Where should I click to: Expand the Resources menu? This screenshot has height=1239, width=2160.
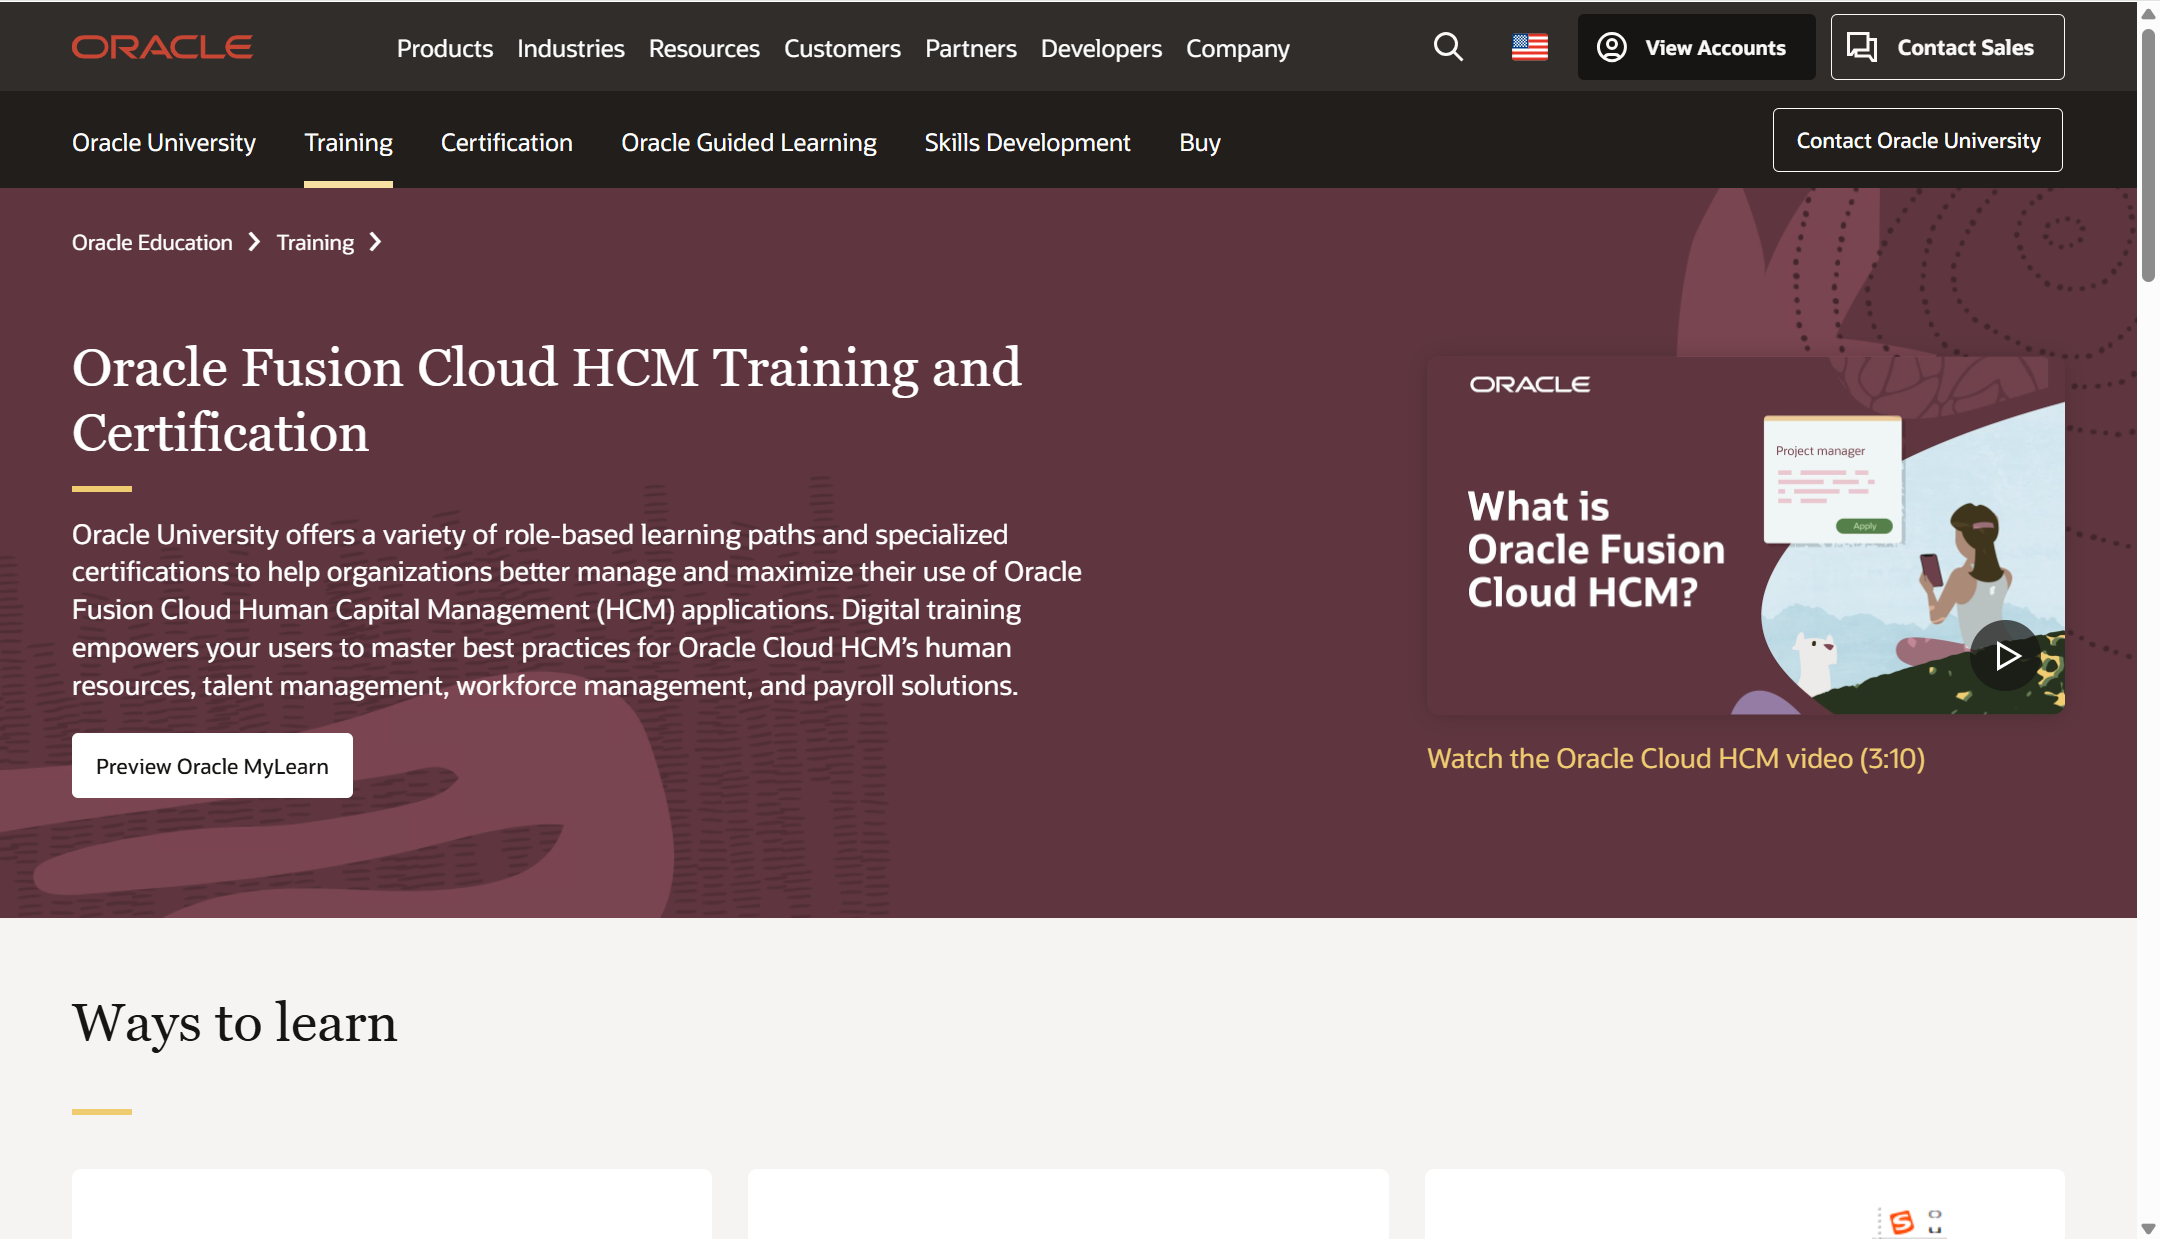tap(703, 48)
